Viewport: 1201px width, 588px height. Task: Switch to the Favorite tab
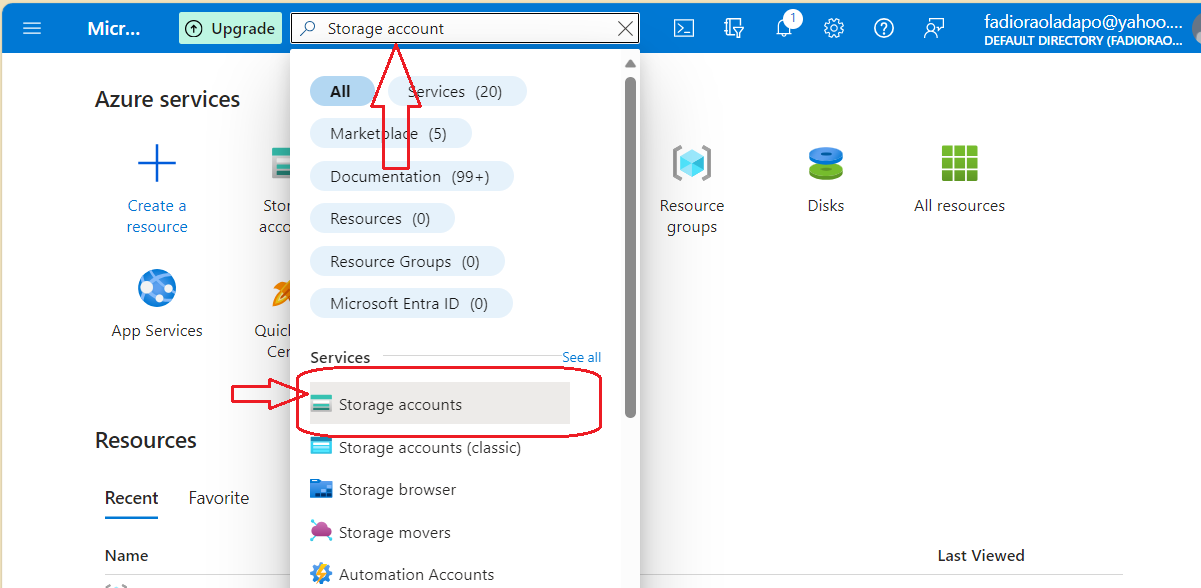pos(218,498)
